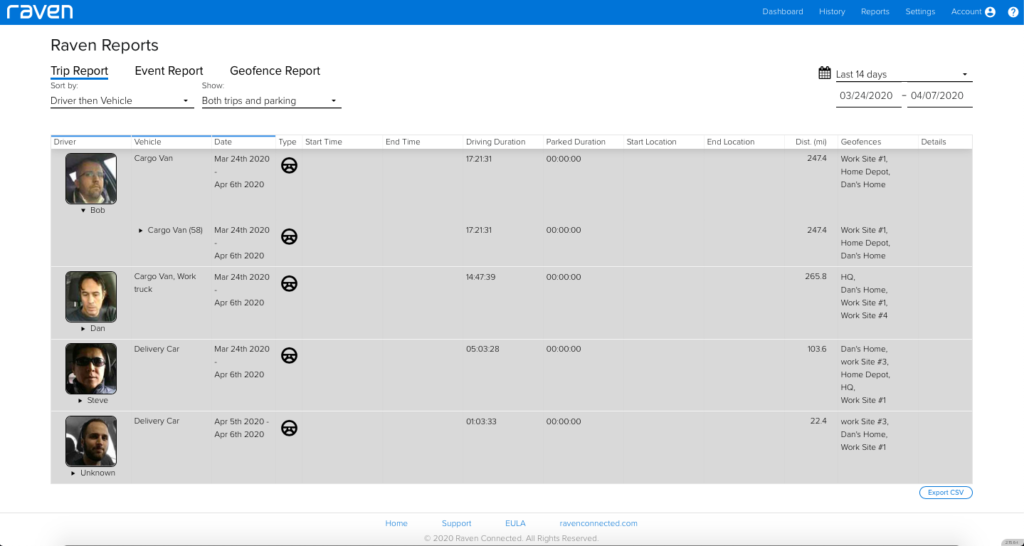
Task: Open Dan's driver photo
Action: click(x=91, y=297)
